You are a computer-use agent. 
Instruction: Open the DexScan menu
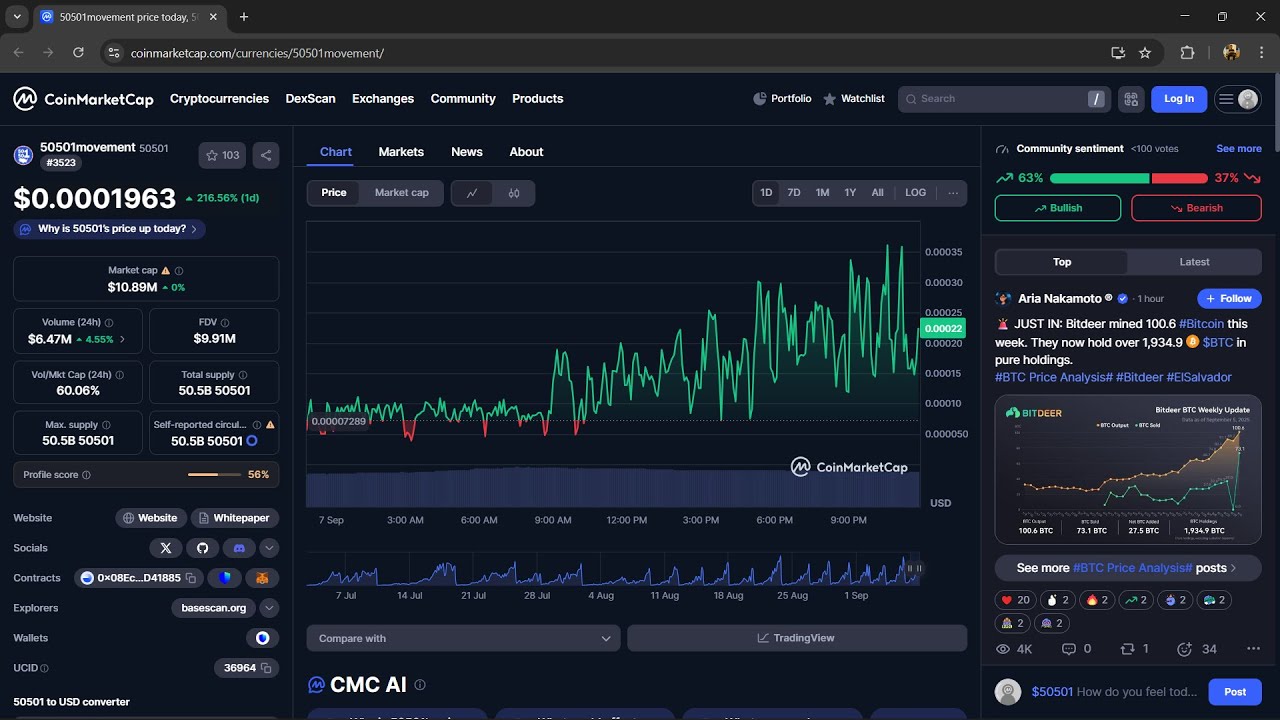tap(310, 99)
